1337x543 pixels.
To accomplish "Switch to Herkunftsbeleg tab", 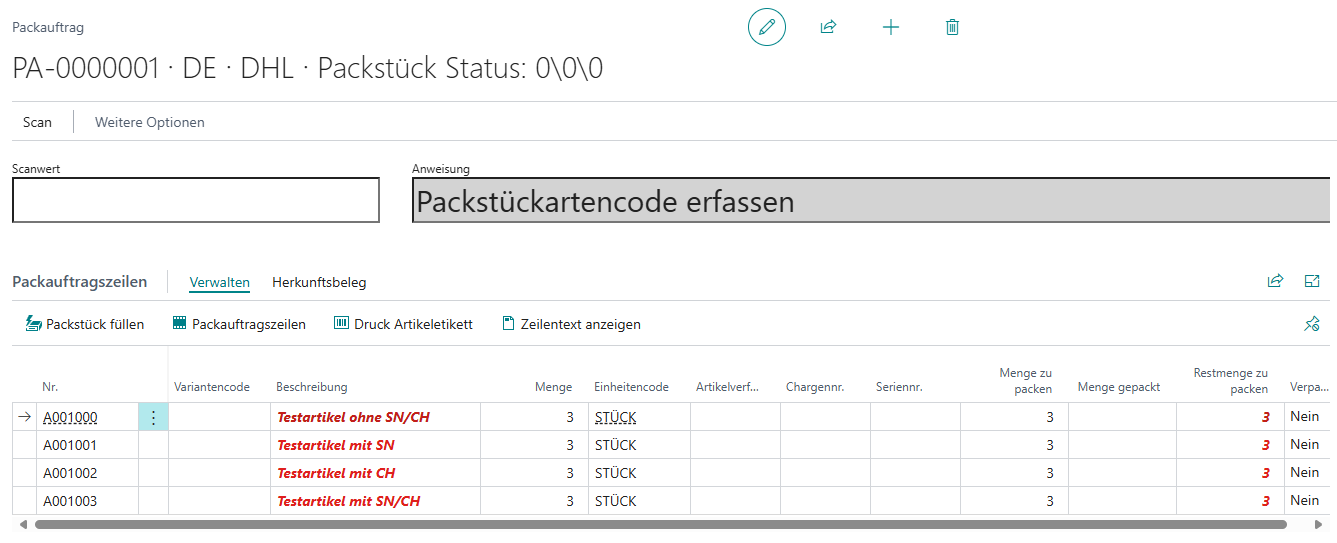I will 319,282.
